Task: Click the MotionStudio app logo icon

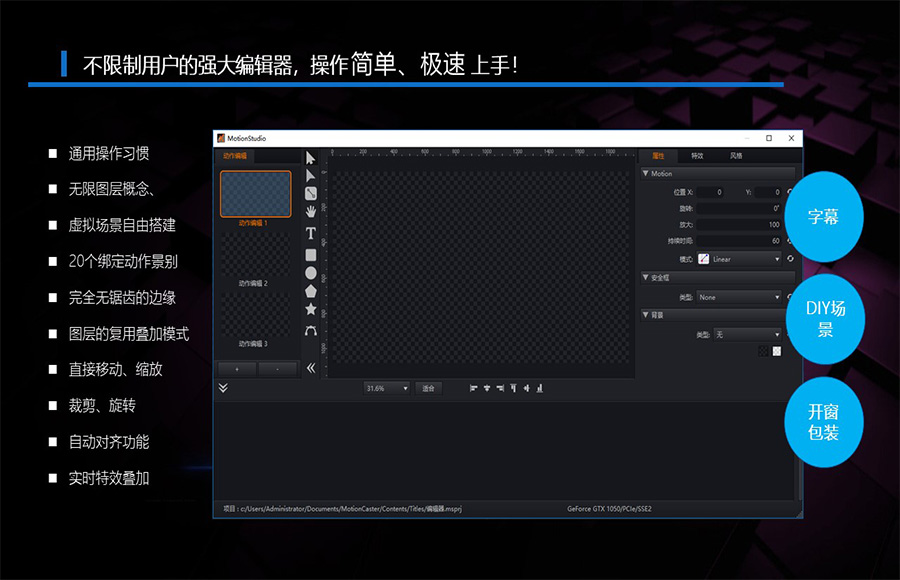Action: click(x=221, y=138)
